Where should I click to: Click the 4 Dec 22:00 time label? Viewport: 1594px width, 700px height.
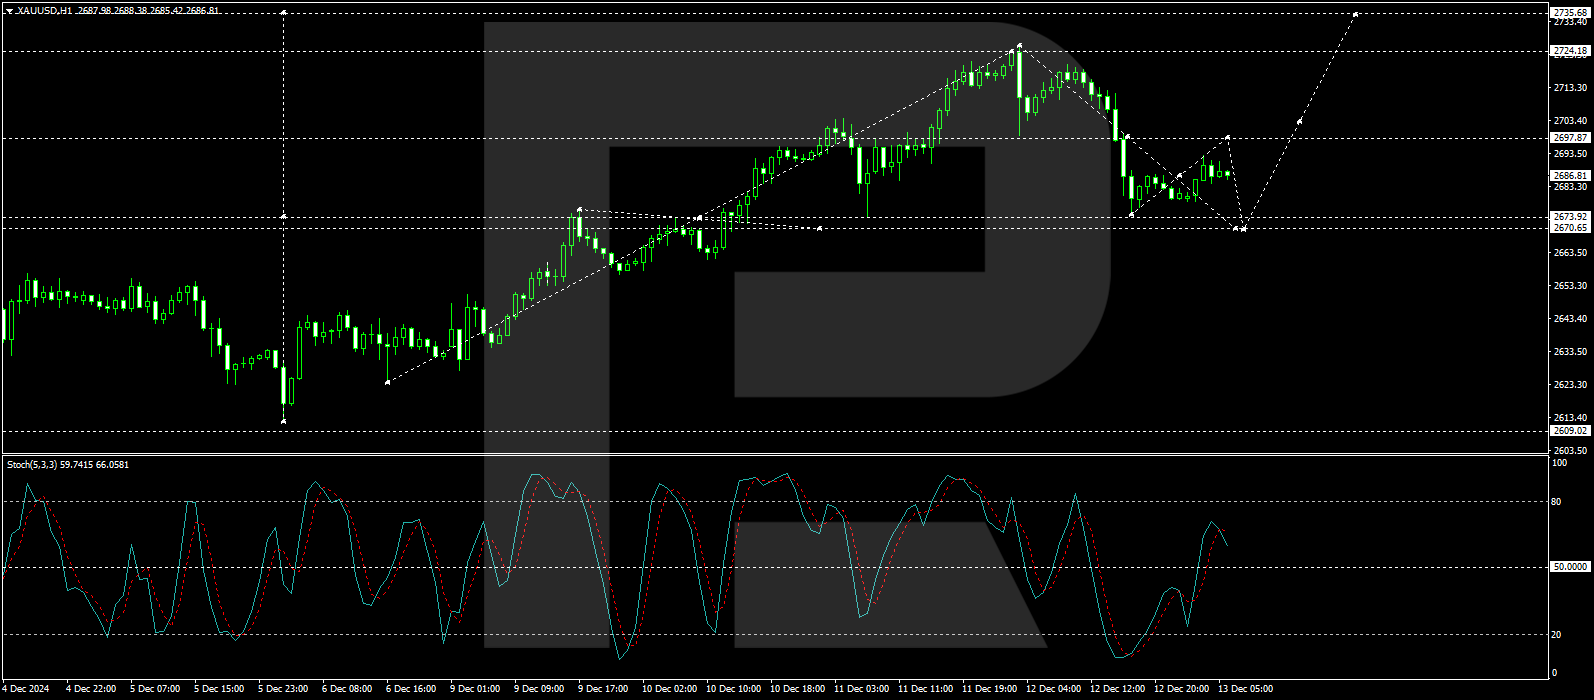[x=91, y=689]
